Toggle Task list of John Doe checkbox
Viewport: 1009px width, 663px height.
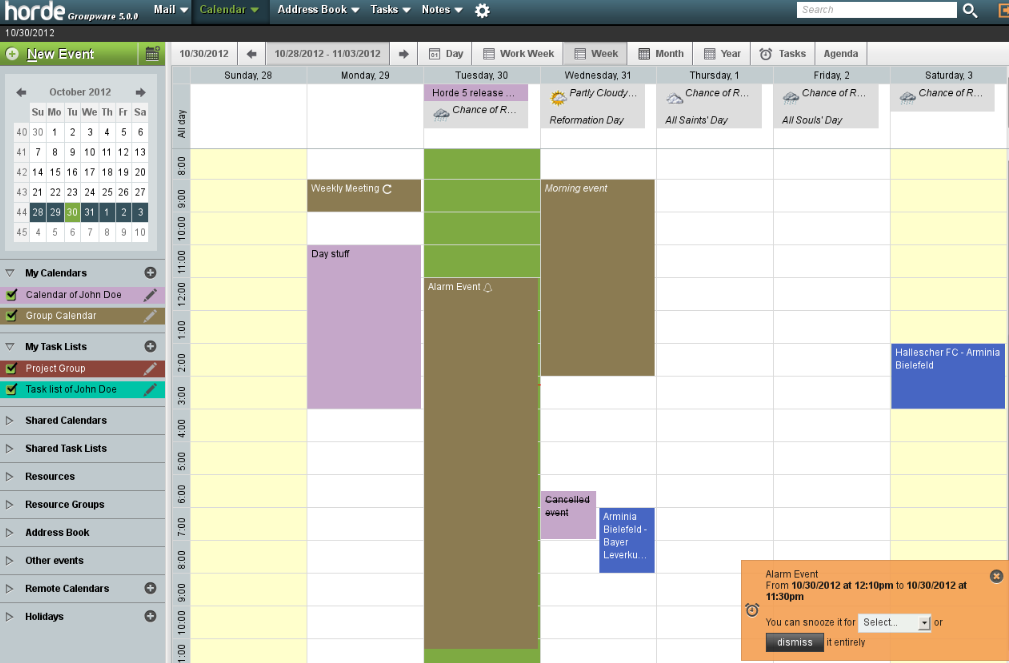(11, 389)
